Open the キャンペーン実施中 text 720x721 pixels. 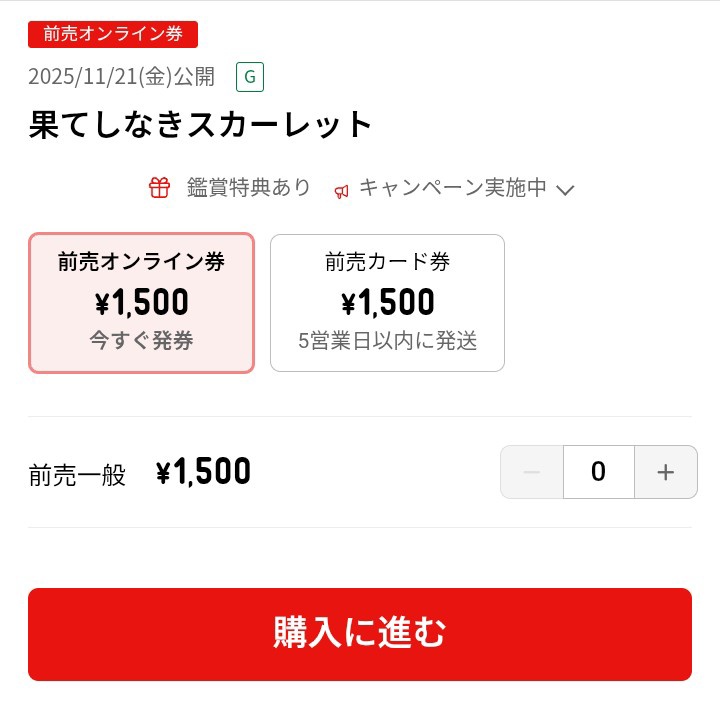[452, 188]
